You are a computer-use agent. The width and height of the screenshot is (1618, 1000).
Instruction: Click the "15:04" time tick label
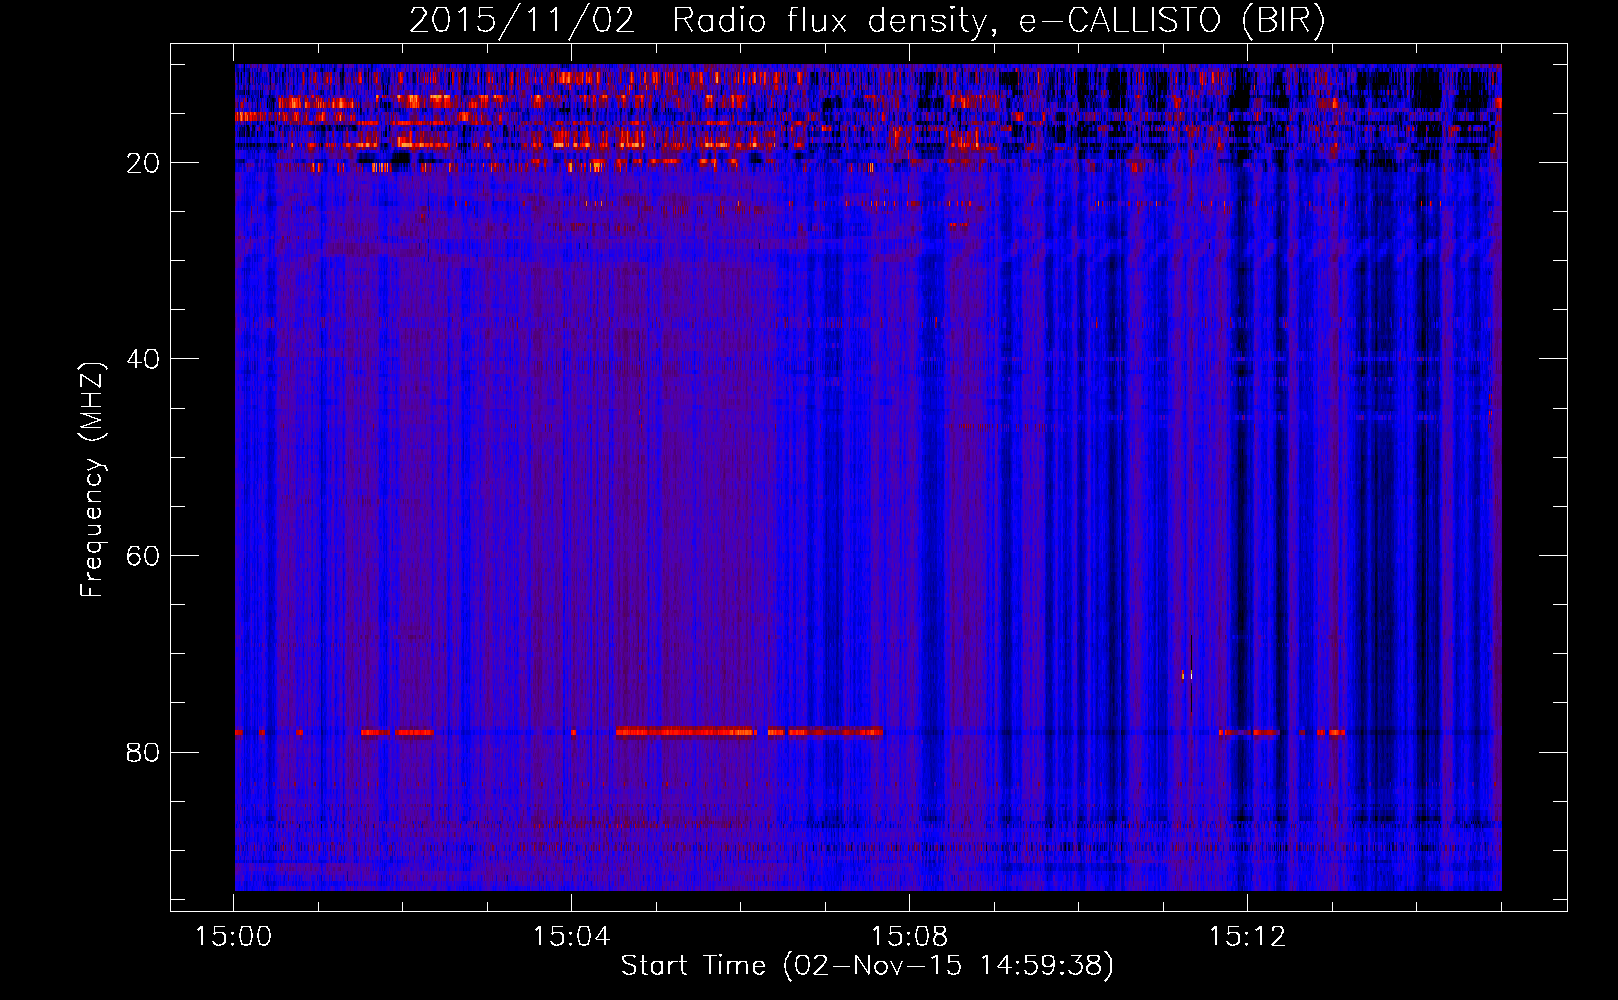click(571, 937)
